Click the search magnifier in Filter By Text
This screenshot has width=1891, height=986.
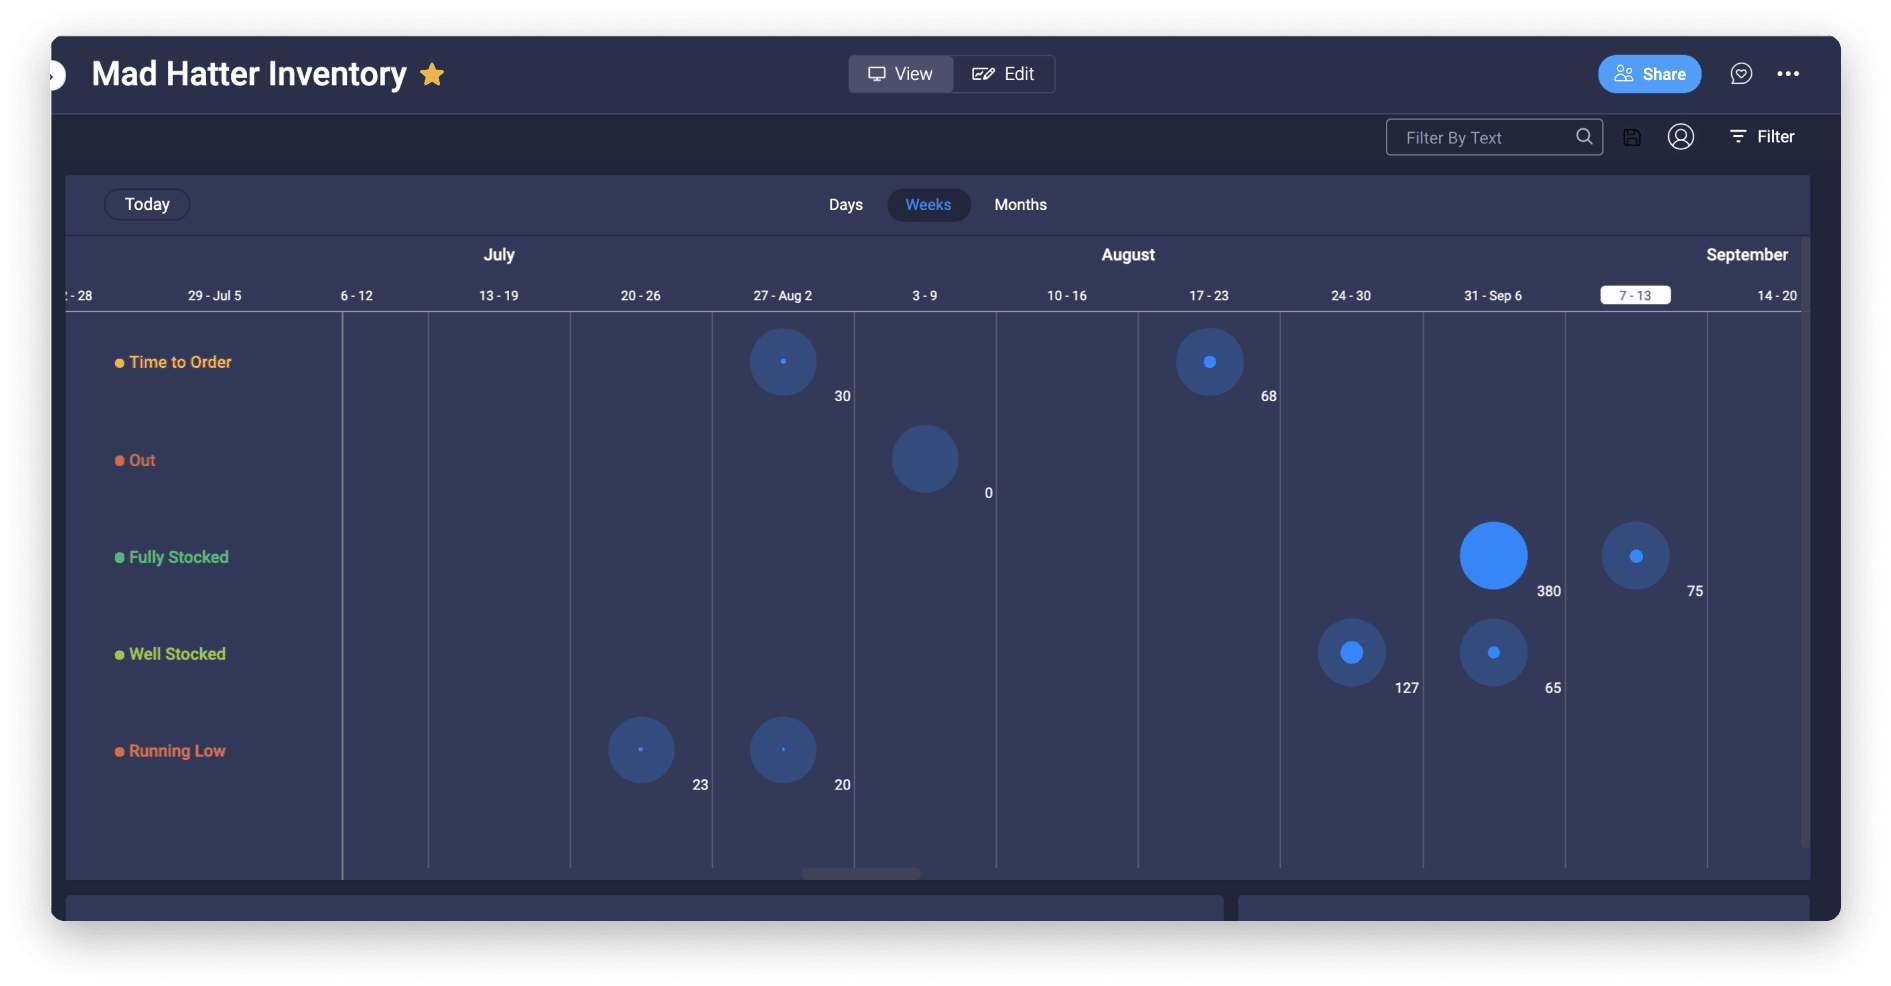[1584, 136]
